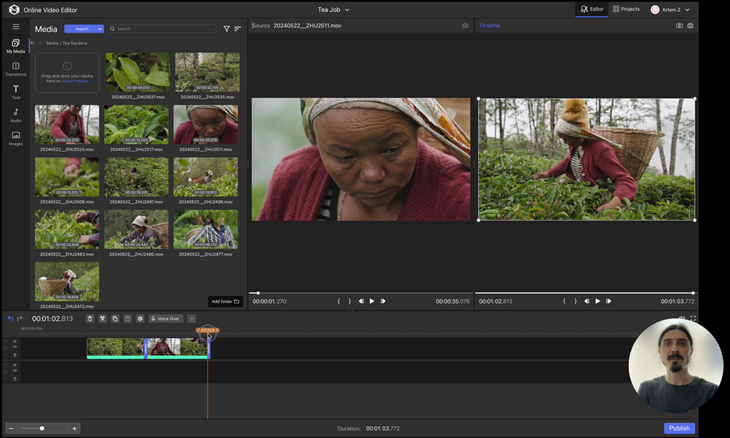Viewport: 730px width, 438px height.
Task: Open the Audio panel in the sidebar
Action: click(x=16, y=115)
